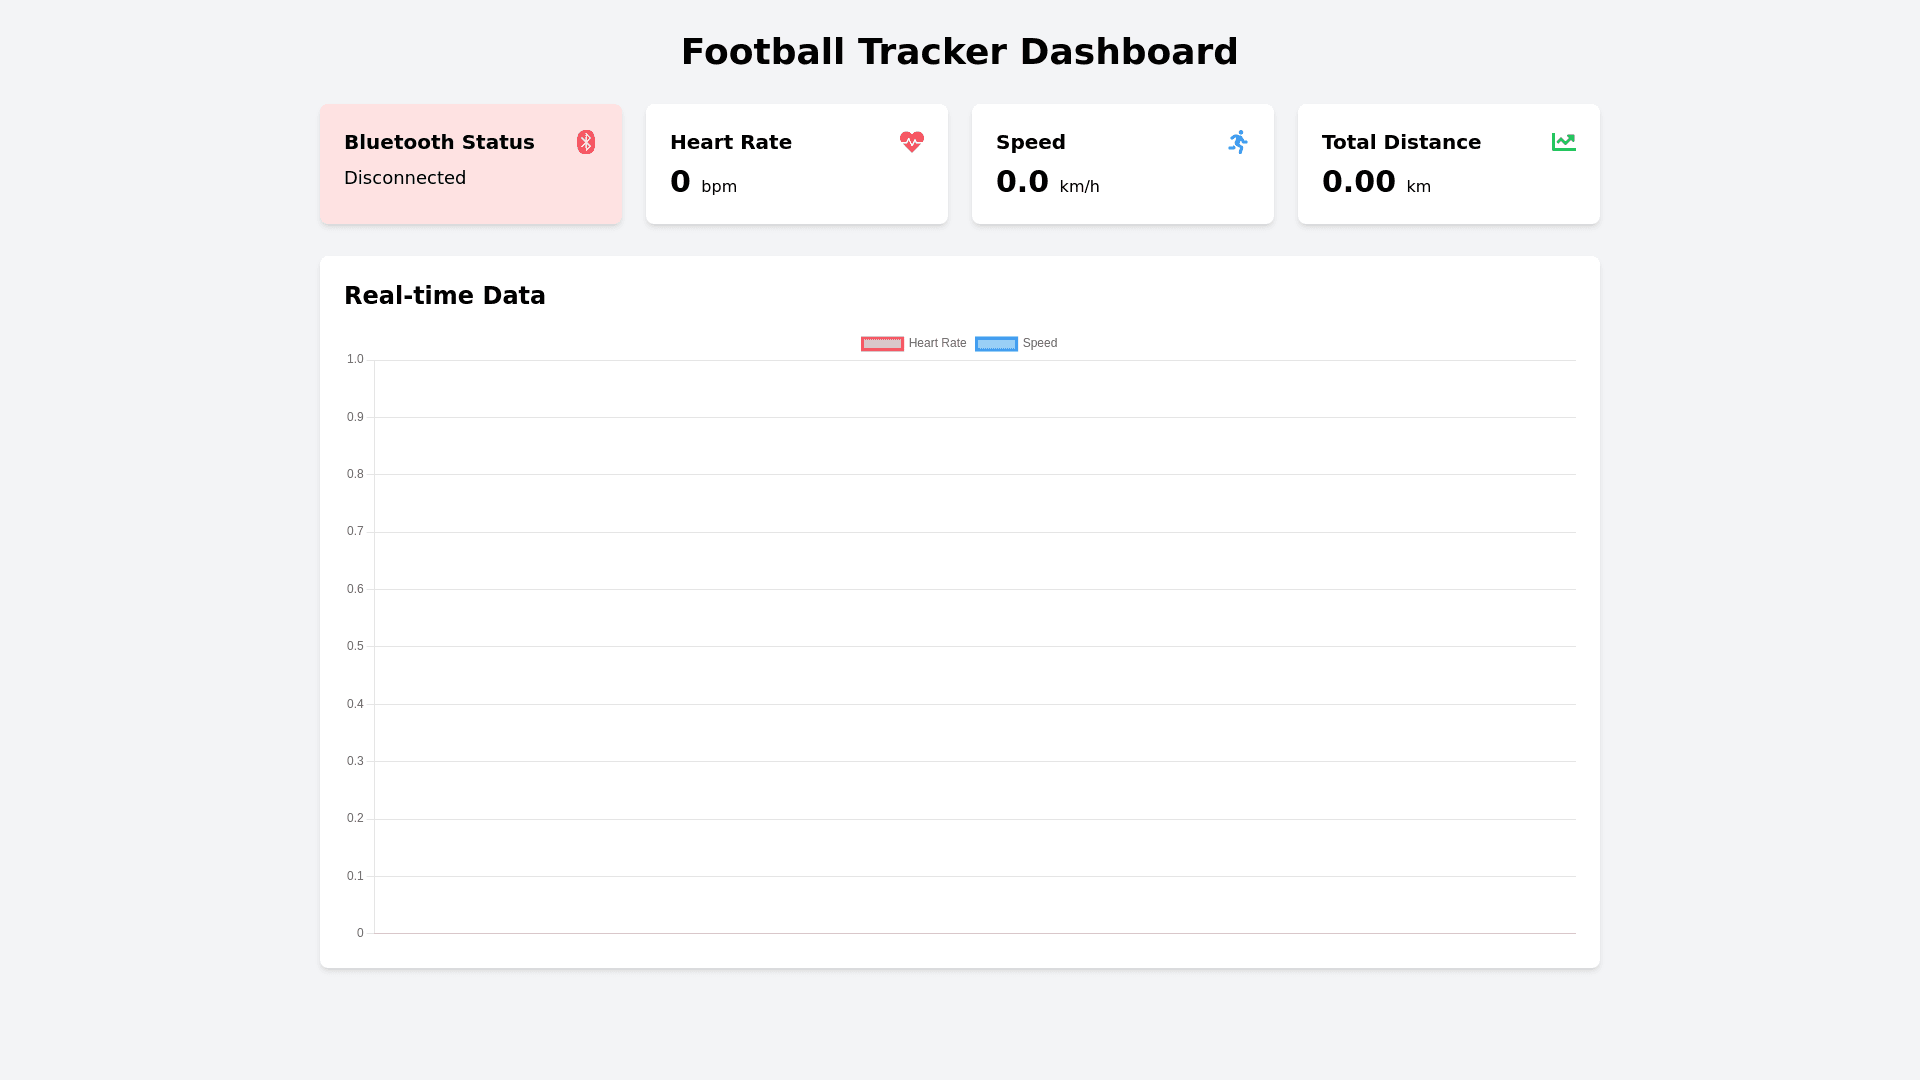Click the Disconnected status text
This screenshot has width=1920, height=1080.
point(405,178)
